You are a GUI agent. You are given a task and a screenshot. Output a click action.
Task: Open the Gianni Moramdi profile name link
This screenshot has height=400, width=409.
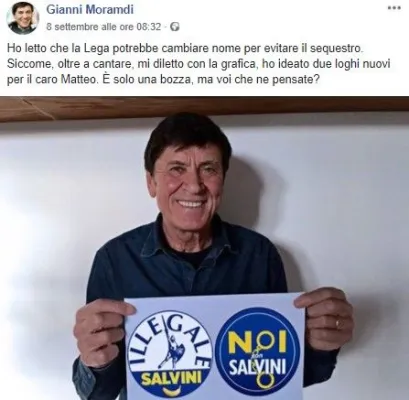[90, 9]
